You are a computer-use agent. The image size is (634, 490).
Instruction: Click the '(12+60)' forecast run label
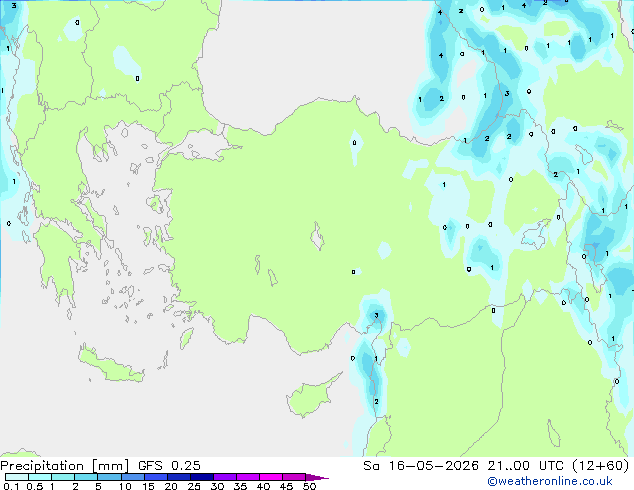(601, 466)
